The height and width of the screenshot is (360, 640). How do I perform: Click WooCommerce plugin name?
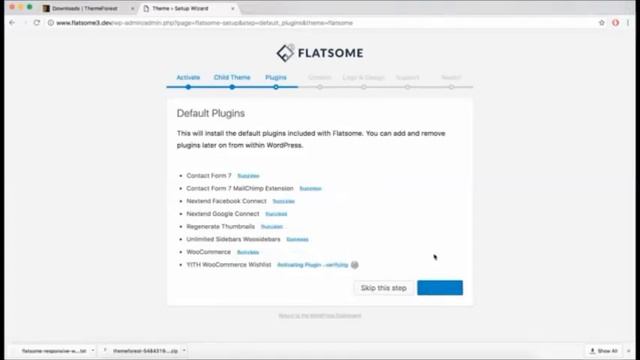(x=209, y=252)
